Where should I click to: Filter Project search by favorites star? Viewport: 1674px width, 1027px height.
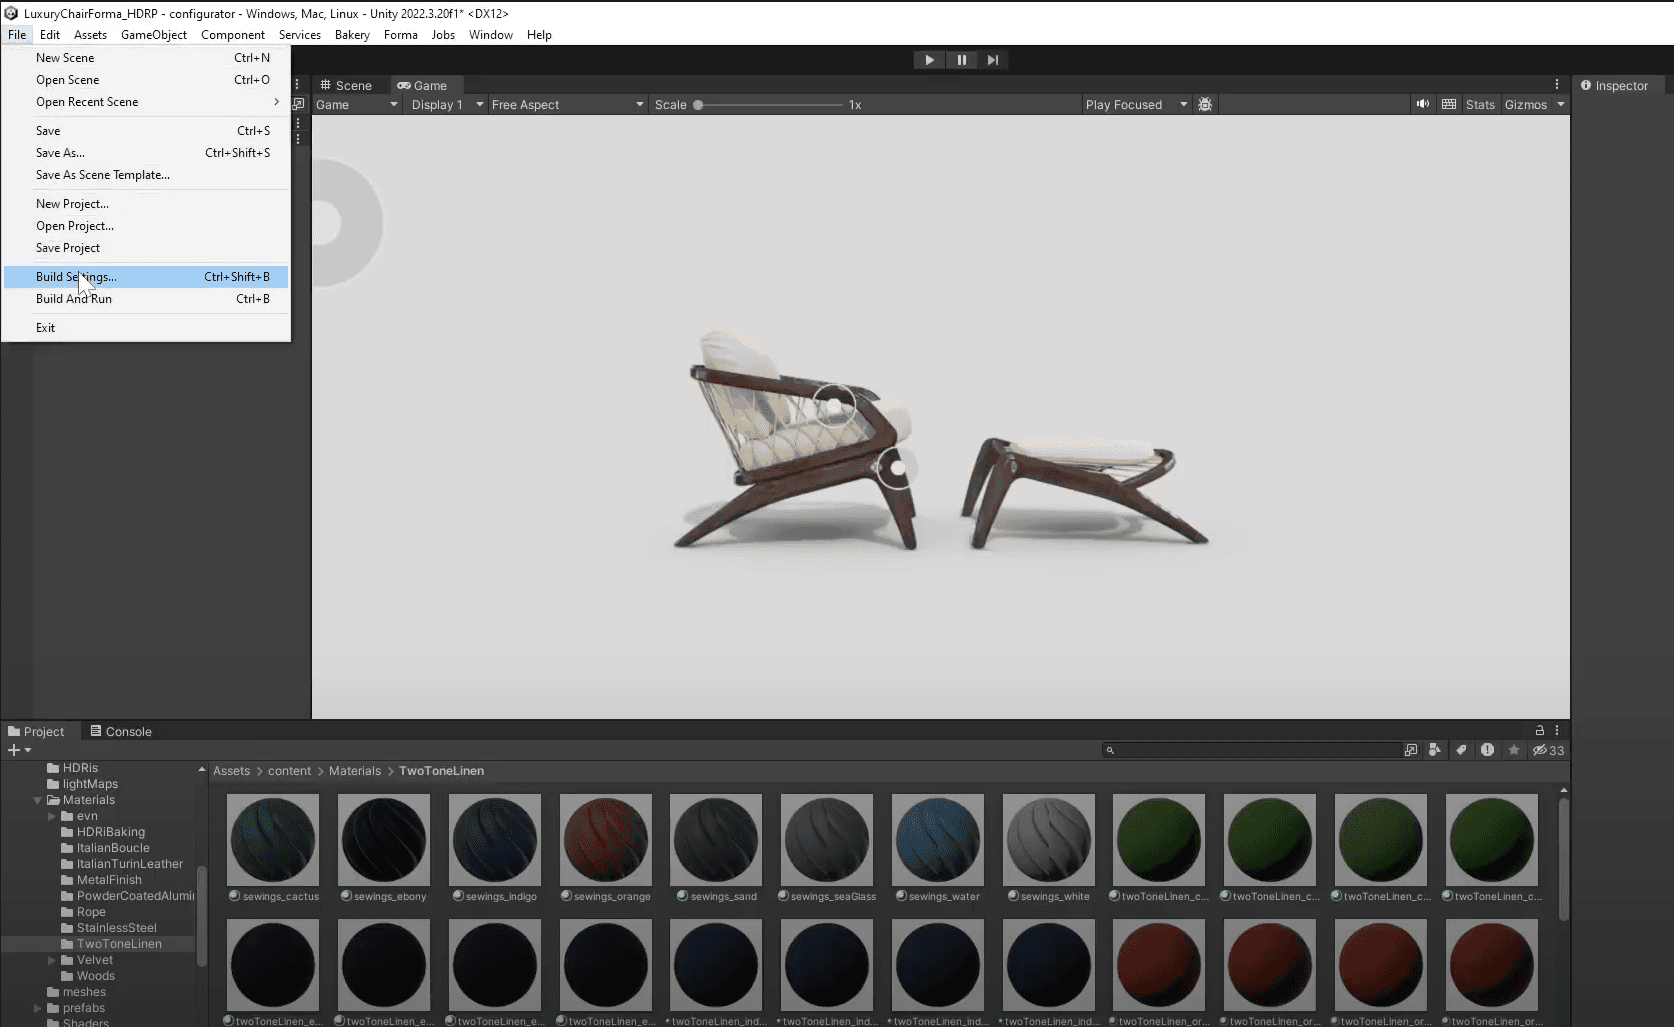pyautogui.click(x=1514, y=750)
